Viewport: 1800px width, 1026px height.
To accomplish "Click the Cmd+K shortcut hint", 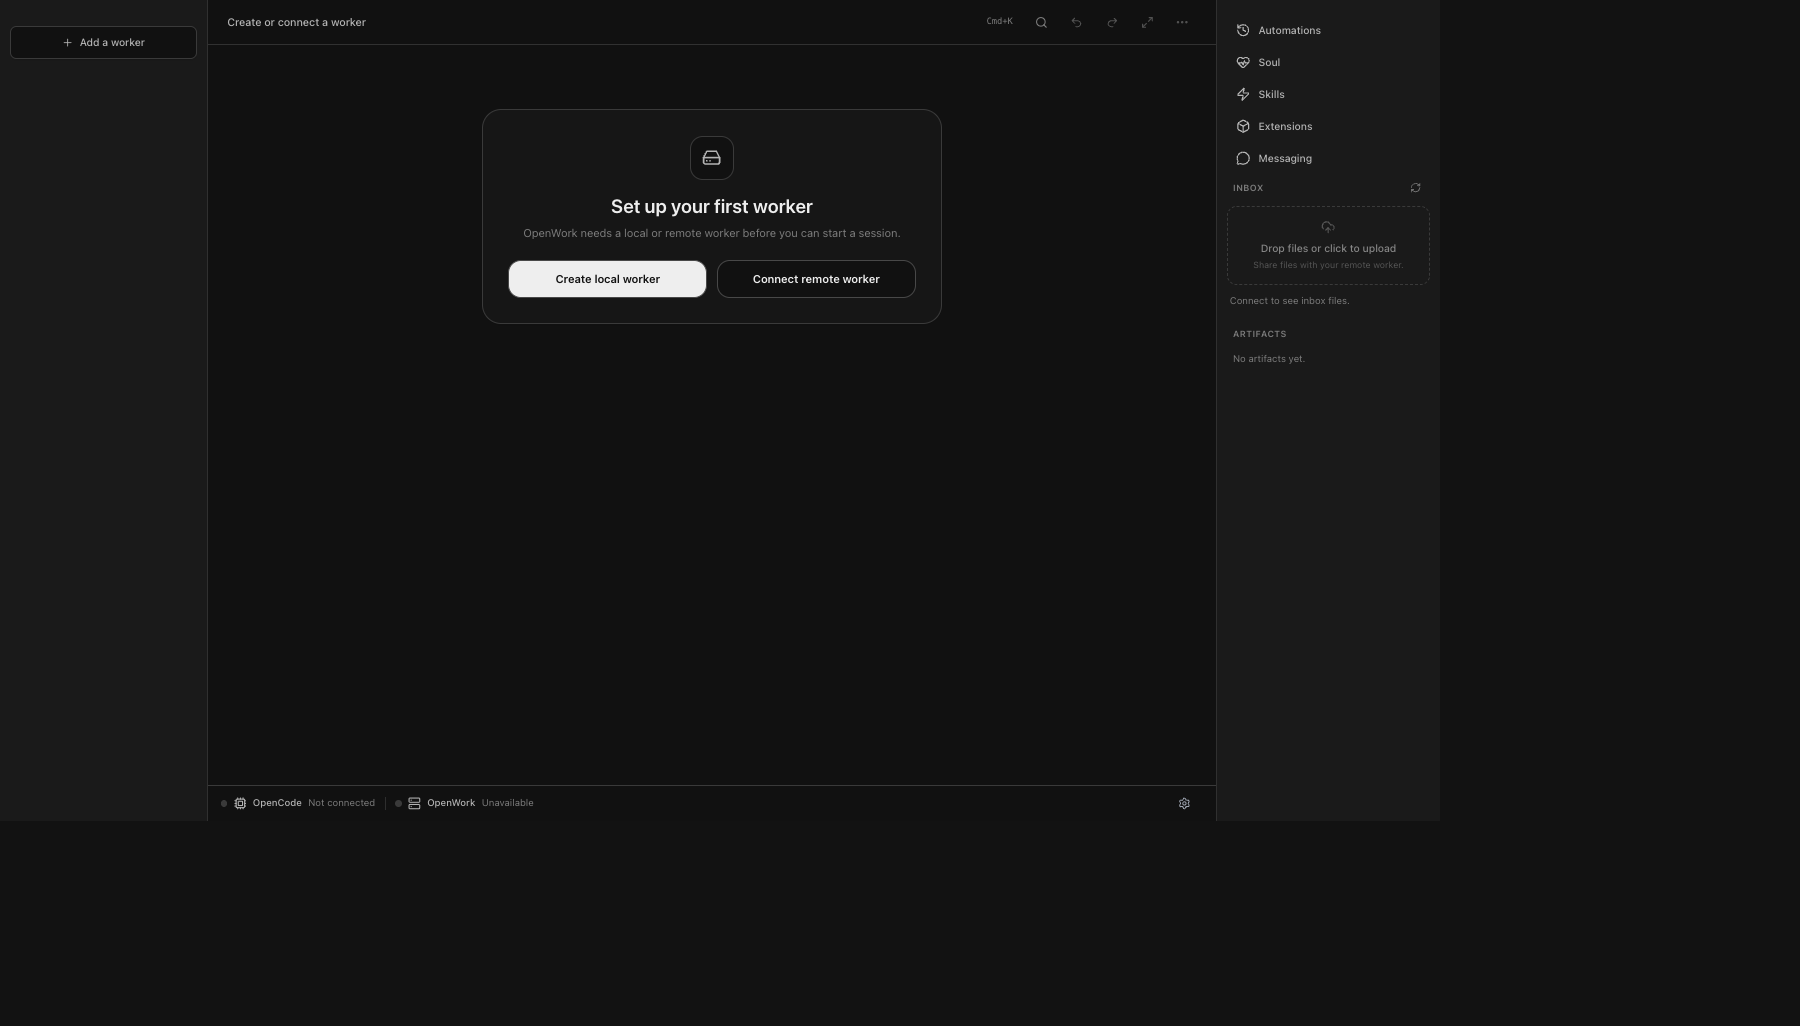I will coord(999,22).
